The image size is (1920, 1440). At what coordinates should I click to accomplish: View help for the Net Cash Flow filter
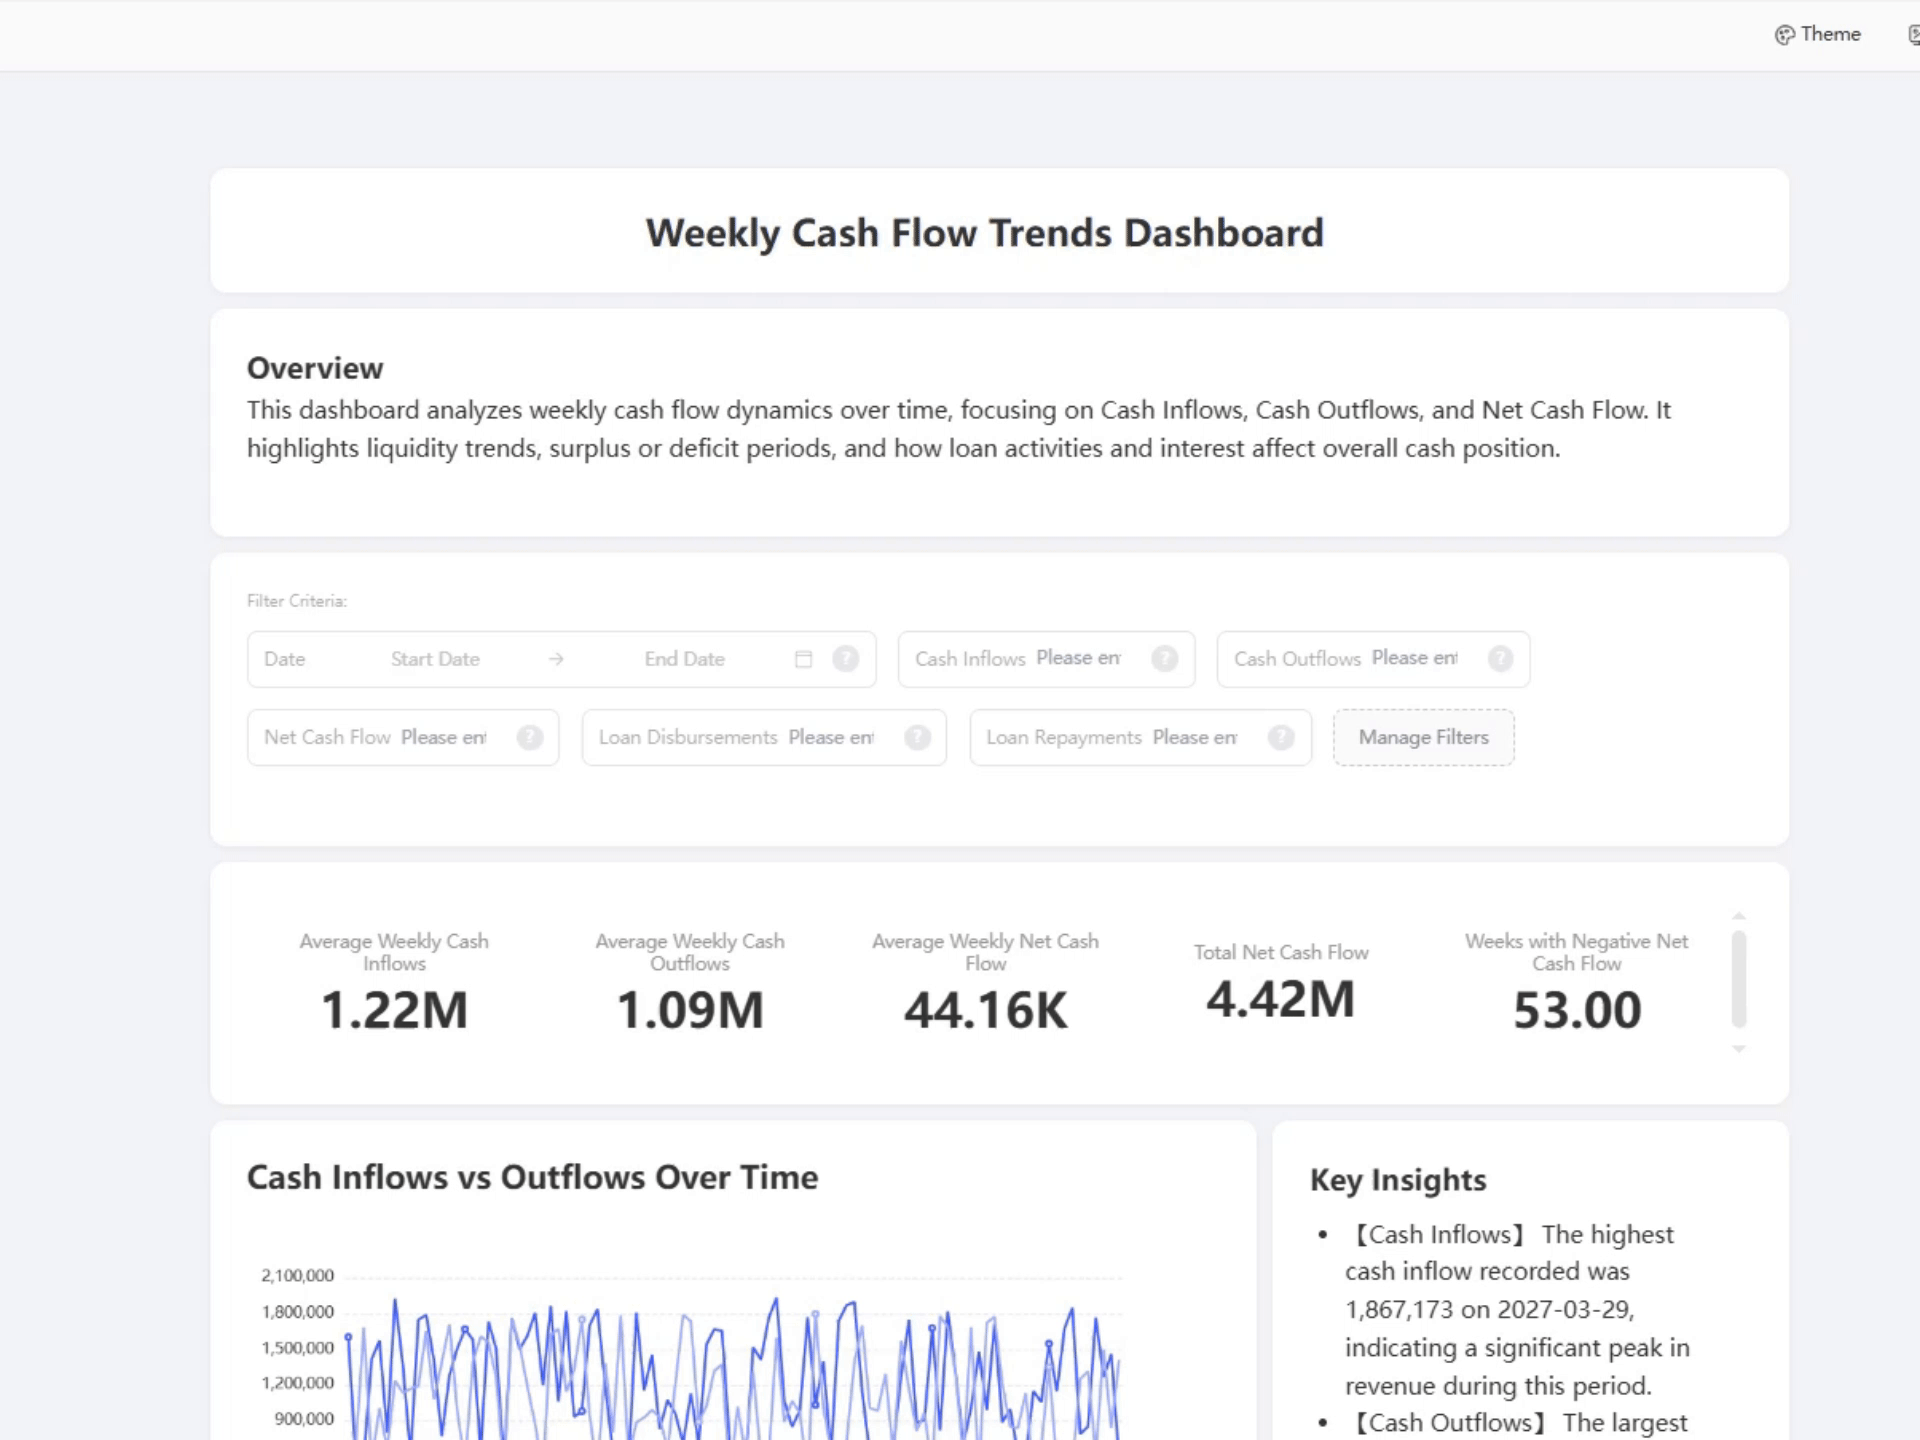[x=528, y=737]
